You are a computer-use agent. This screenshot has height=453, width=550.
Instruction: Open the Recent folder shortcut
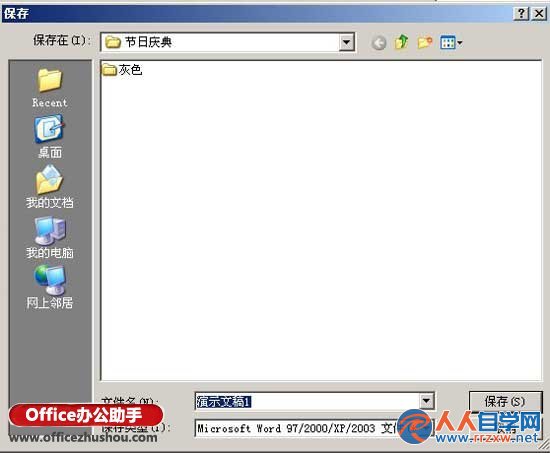[x=49, y=87]
